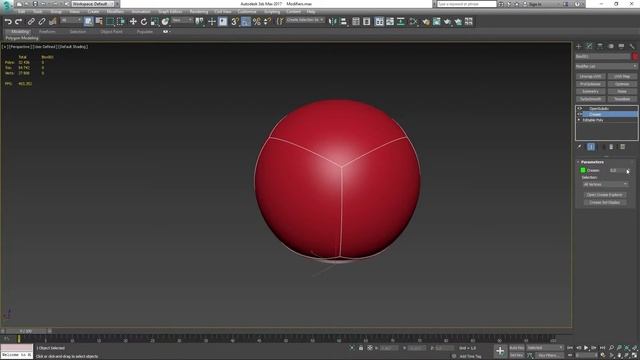Viewport: 640px width, 360px height.
Task: Open the Modifier List dropdown
Action: pos(606,66)
